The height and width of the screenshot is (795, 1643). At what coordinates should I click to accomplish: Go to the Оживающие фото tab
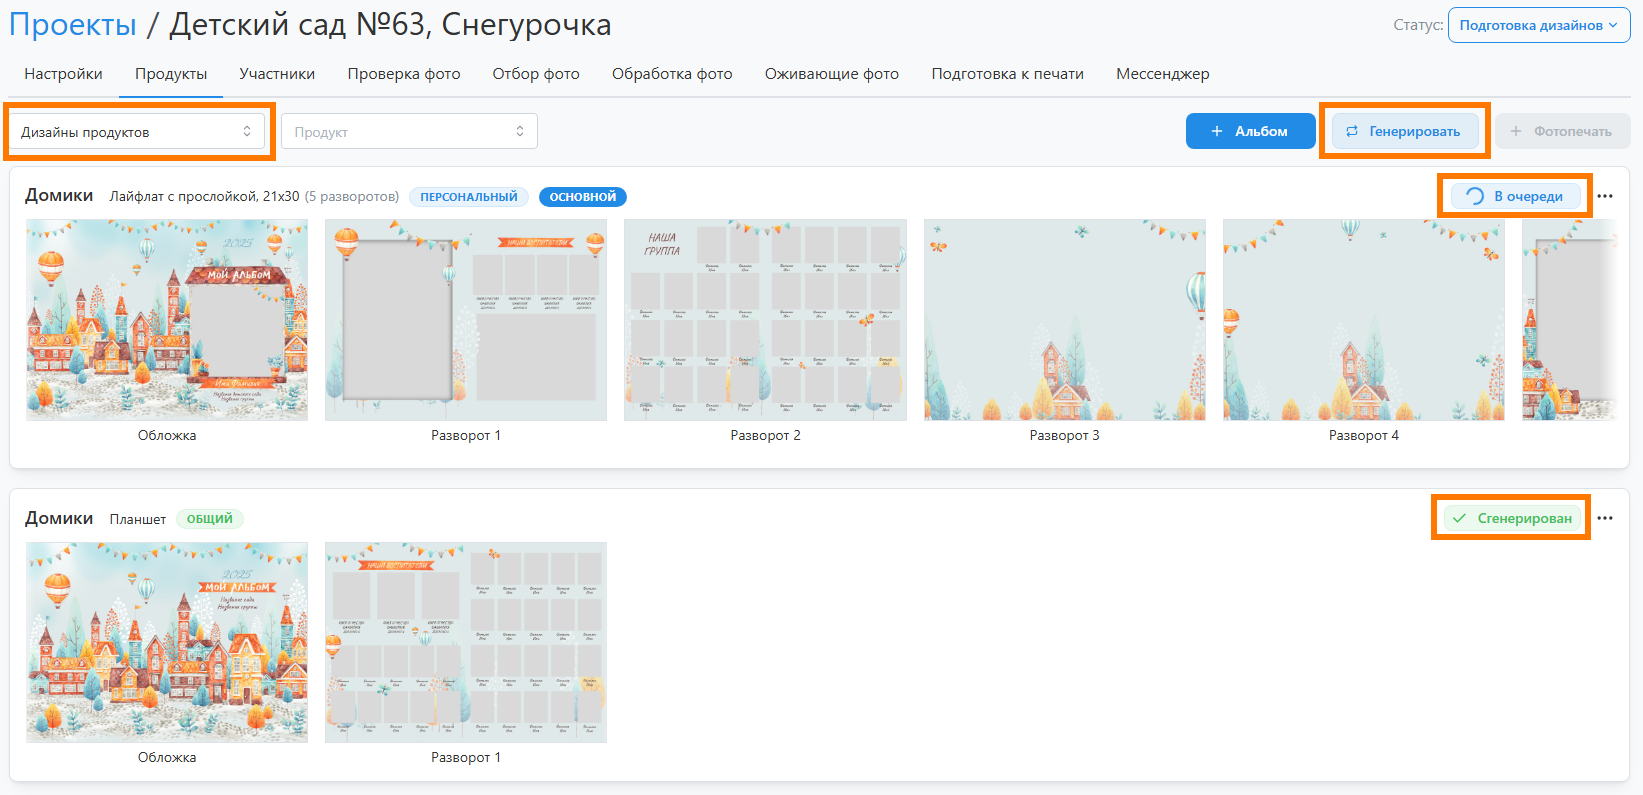tap(831, 74)
